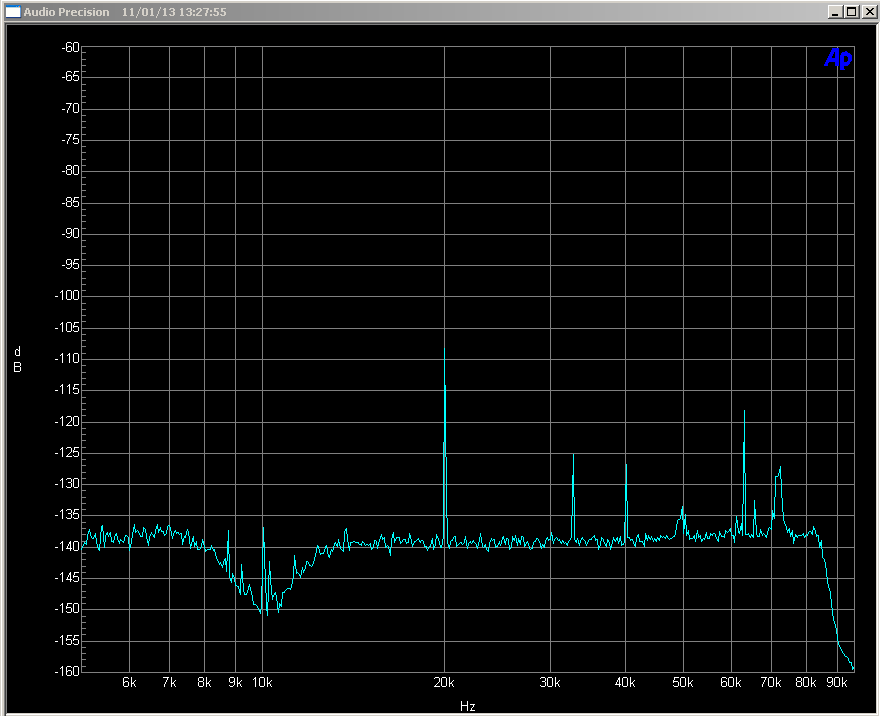
Task: Click the -100 dB axis label
Action: coord(67,296)
